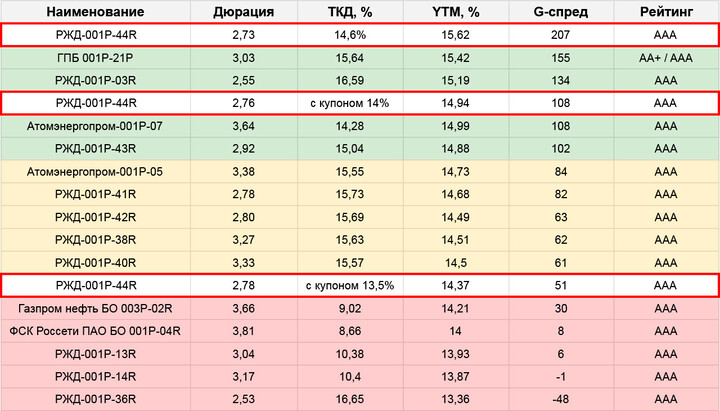Select the 'РЖД-001Р-42R' name cell
Image resolution: width=720 pixels, height=411 pixels.
96,217
